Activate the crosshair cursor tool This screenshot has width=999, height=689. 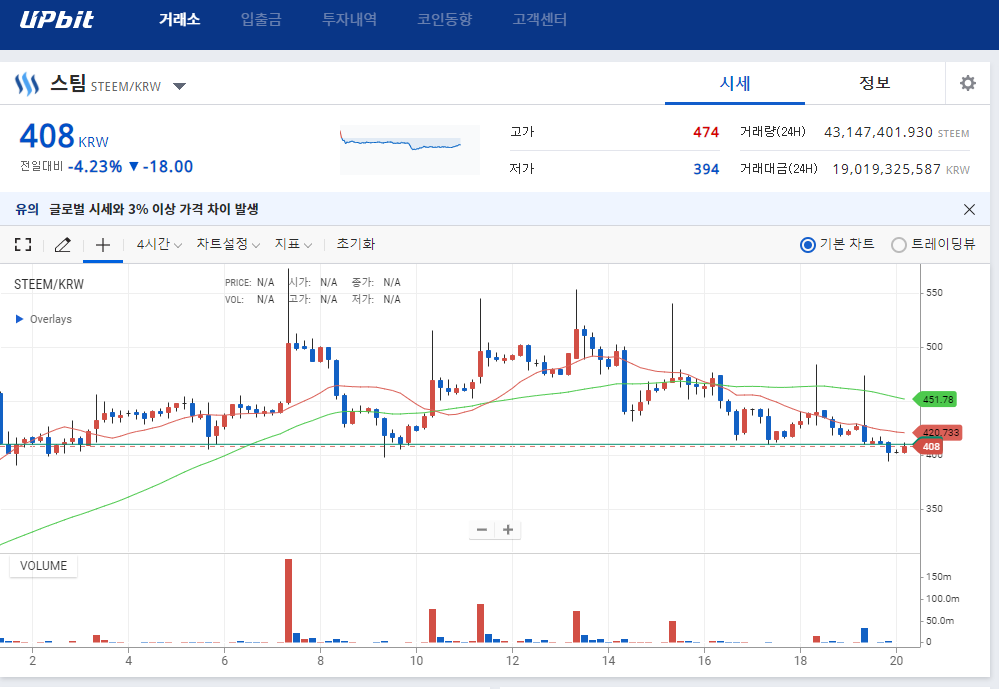click(102, 244)
